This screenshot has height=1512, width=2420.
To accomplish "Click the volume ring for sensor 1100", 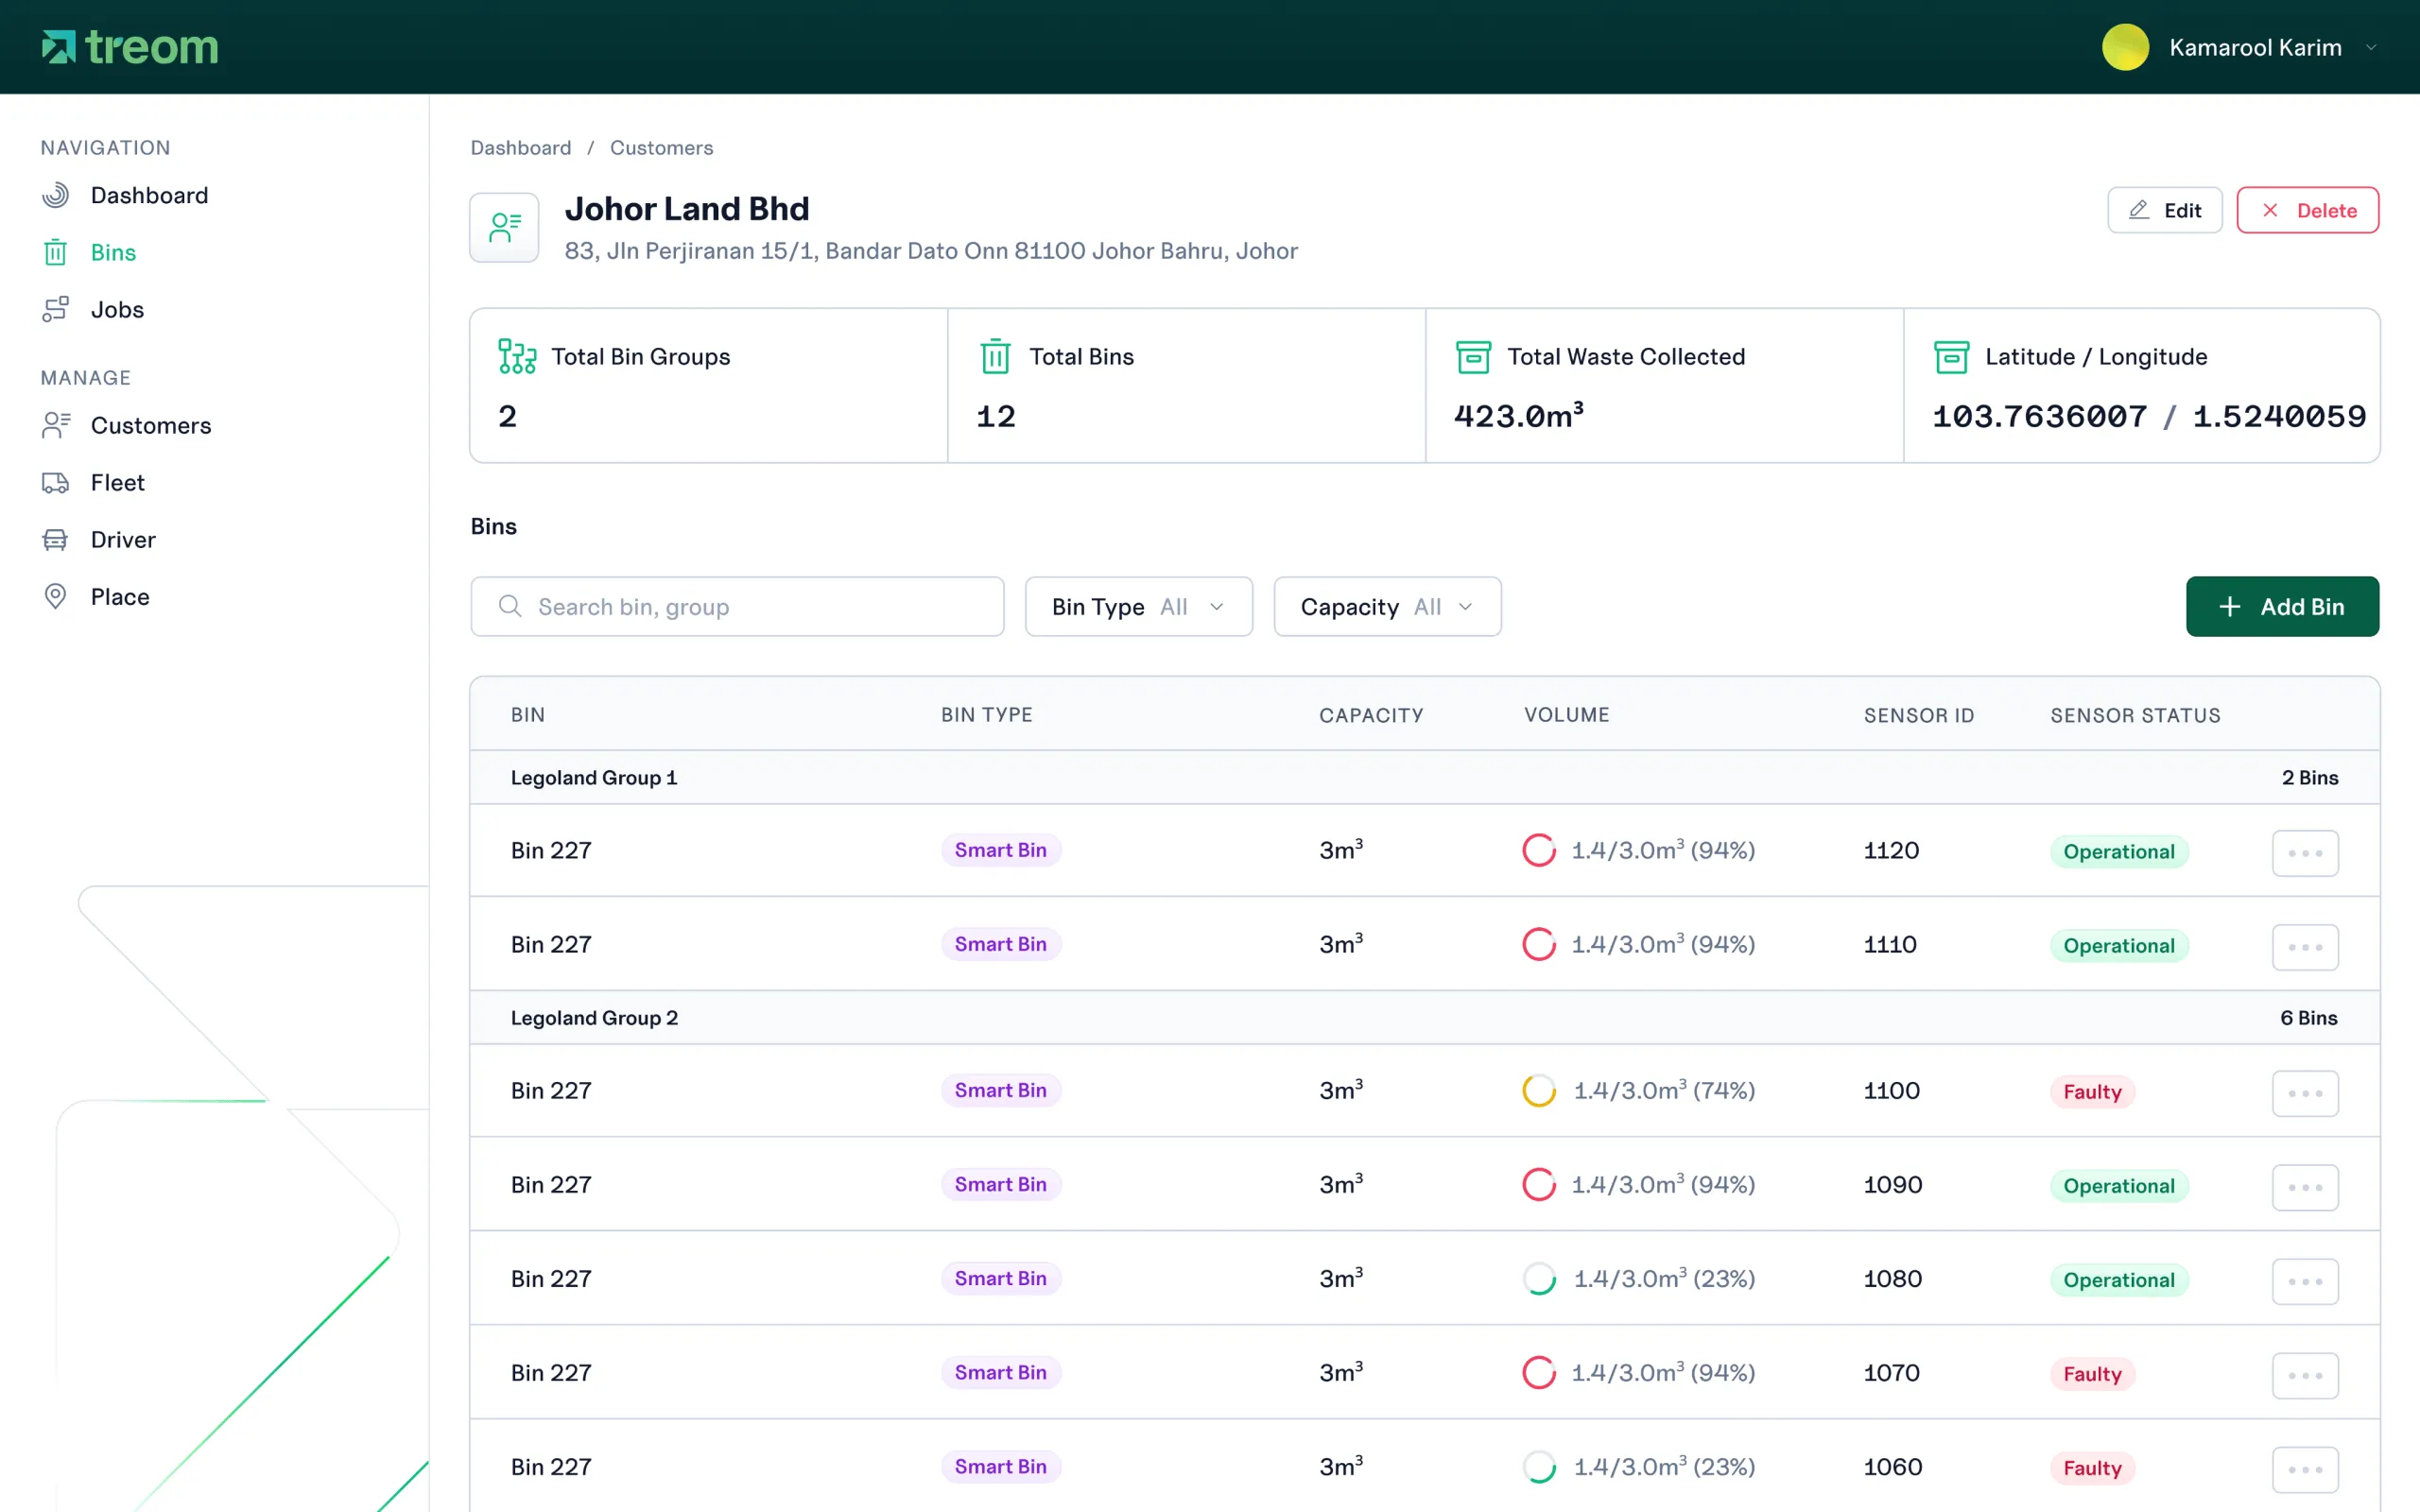I will (1539, 1090).
